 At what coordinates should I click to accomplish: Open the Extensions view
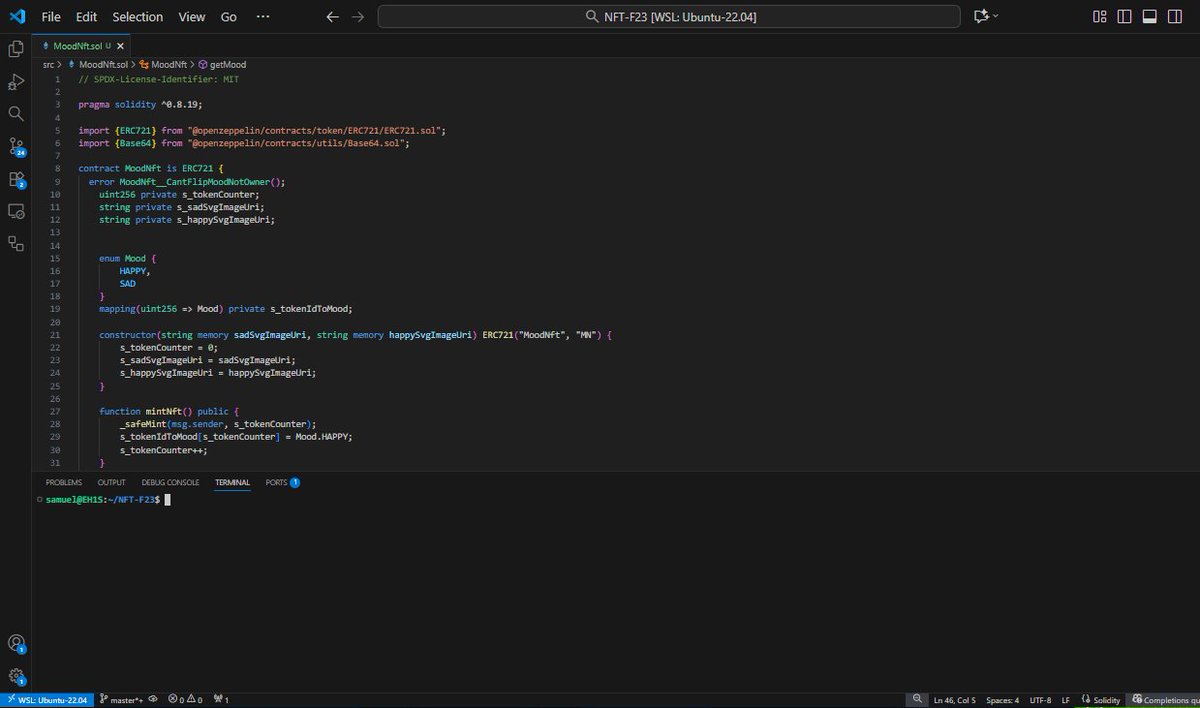[16, 179]
